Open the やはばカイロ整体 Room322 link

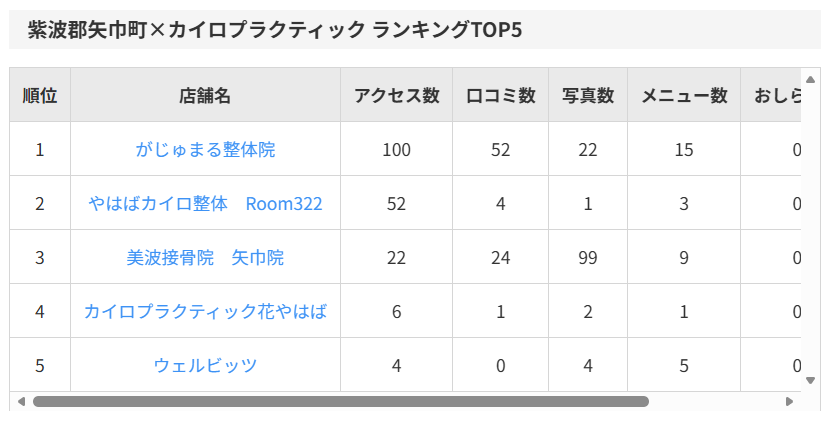click(205, 204)
